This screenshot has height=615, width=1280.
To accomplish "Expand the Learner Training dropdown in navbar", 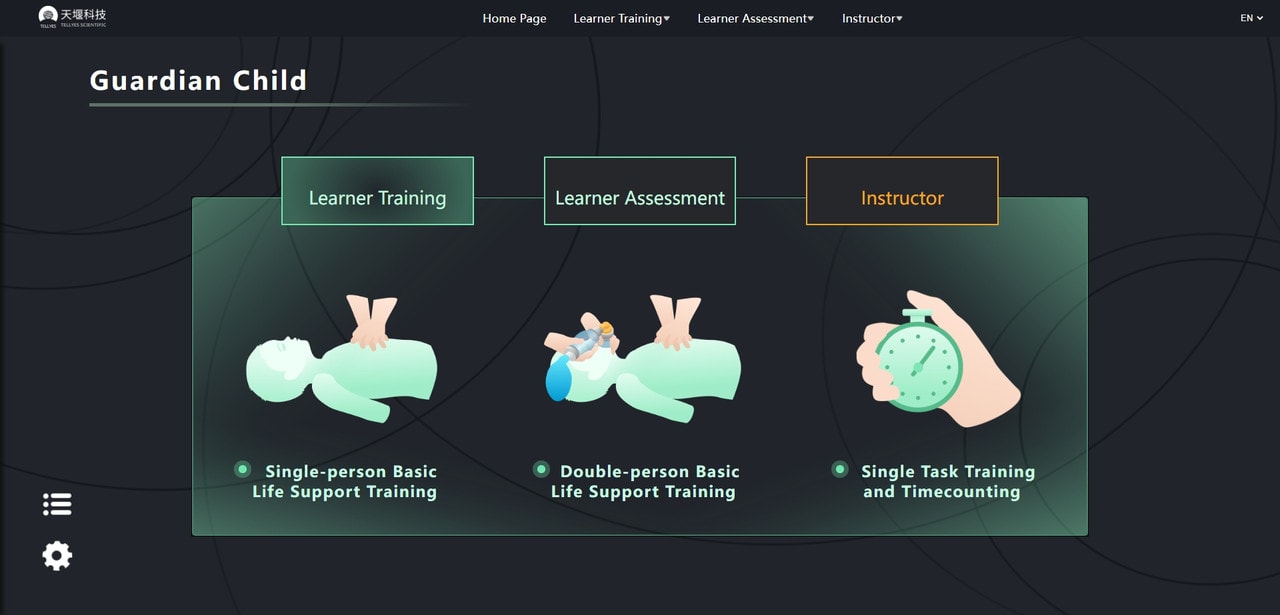I will 622,18.
